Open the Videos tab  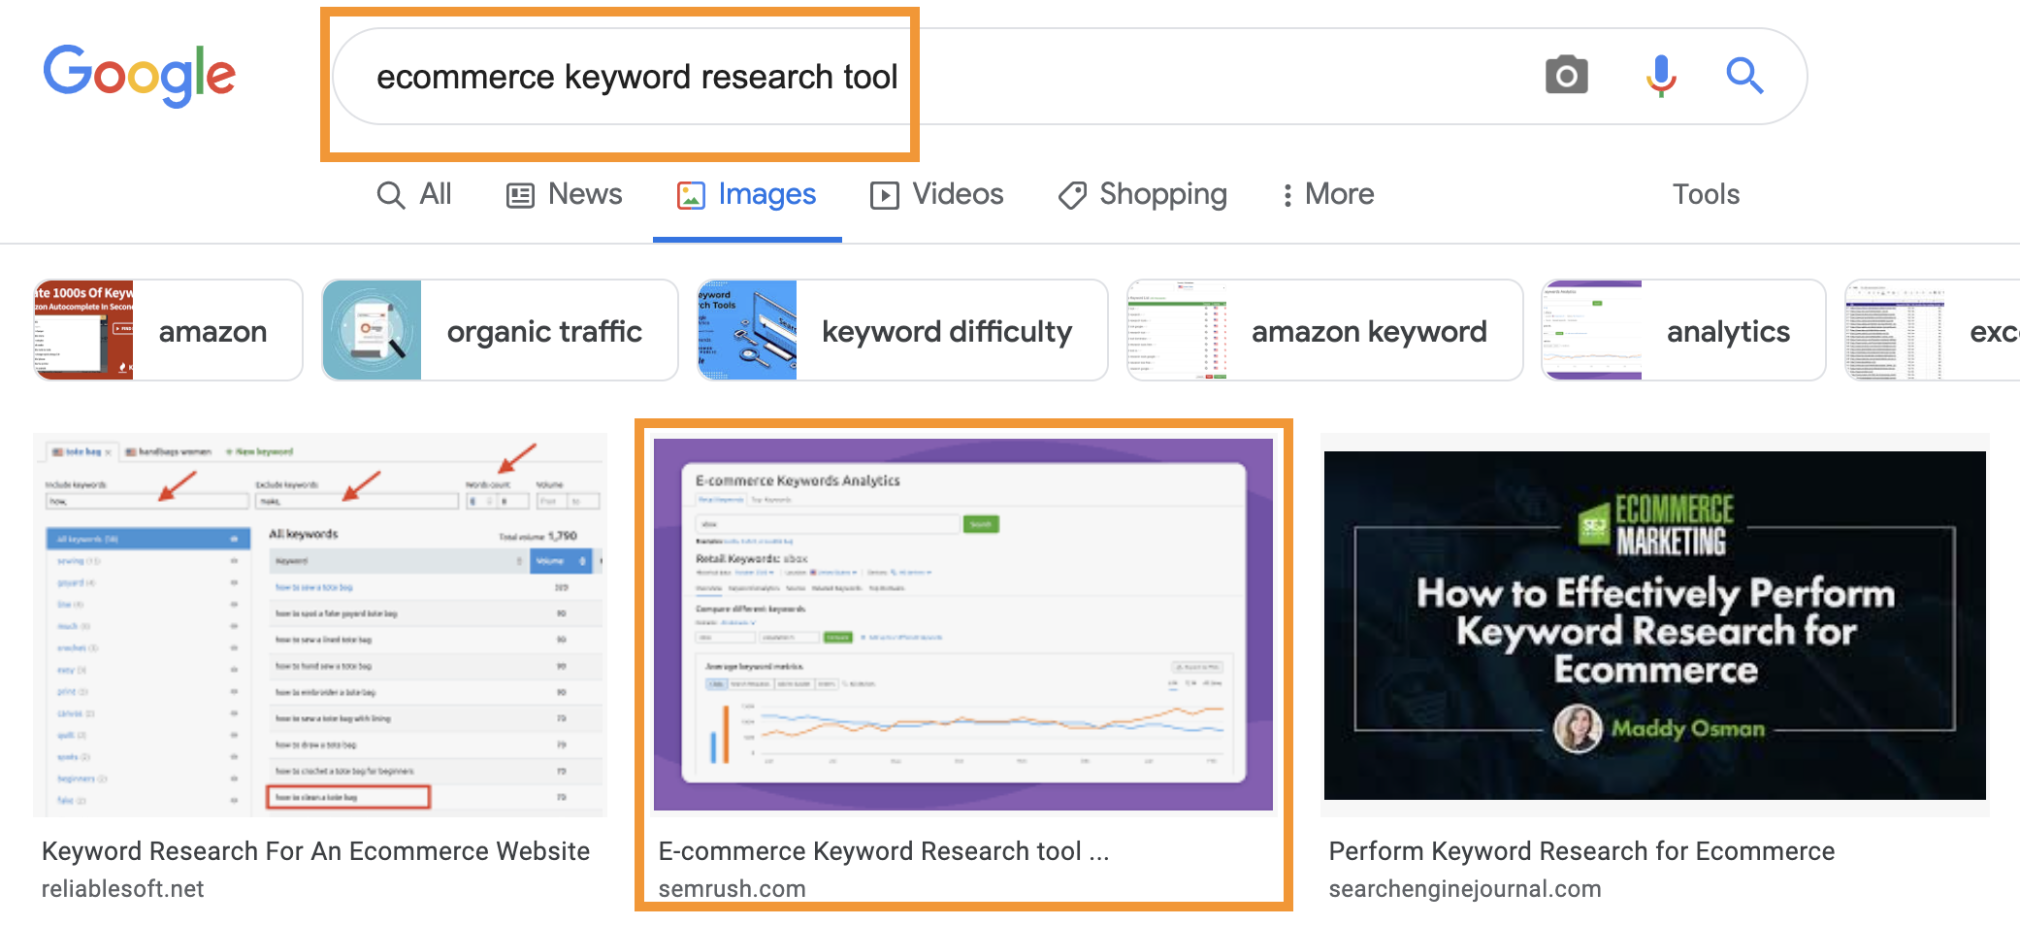(936, 194)
